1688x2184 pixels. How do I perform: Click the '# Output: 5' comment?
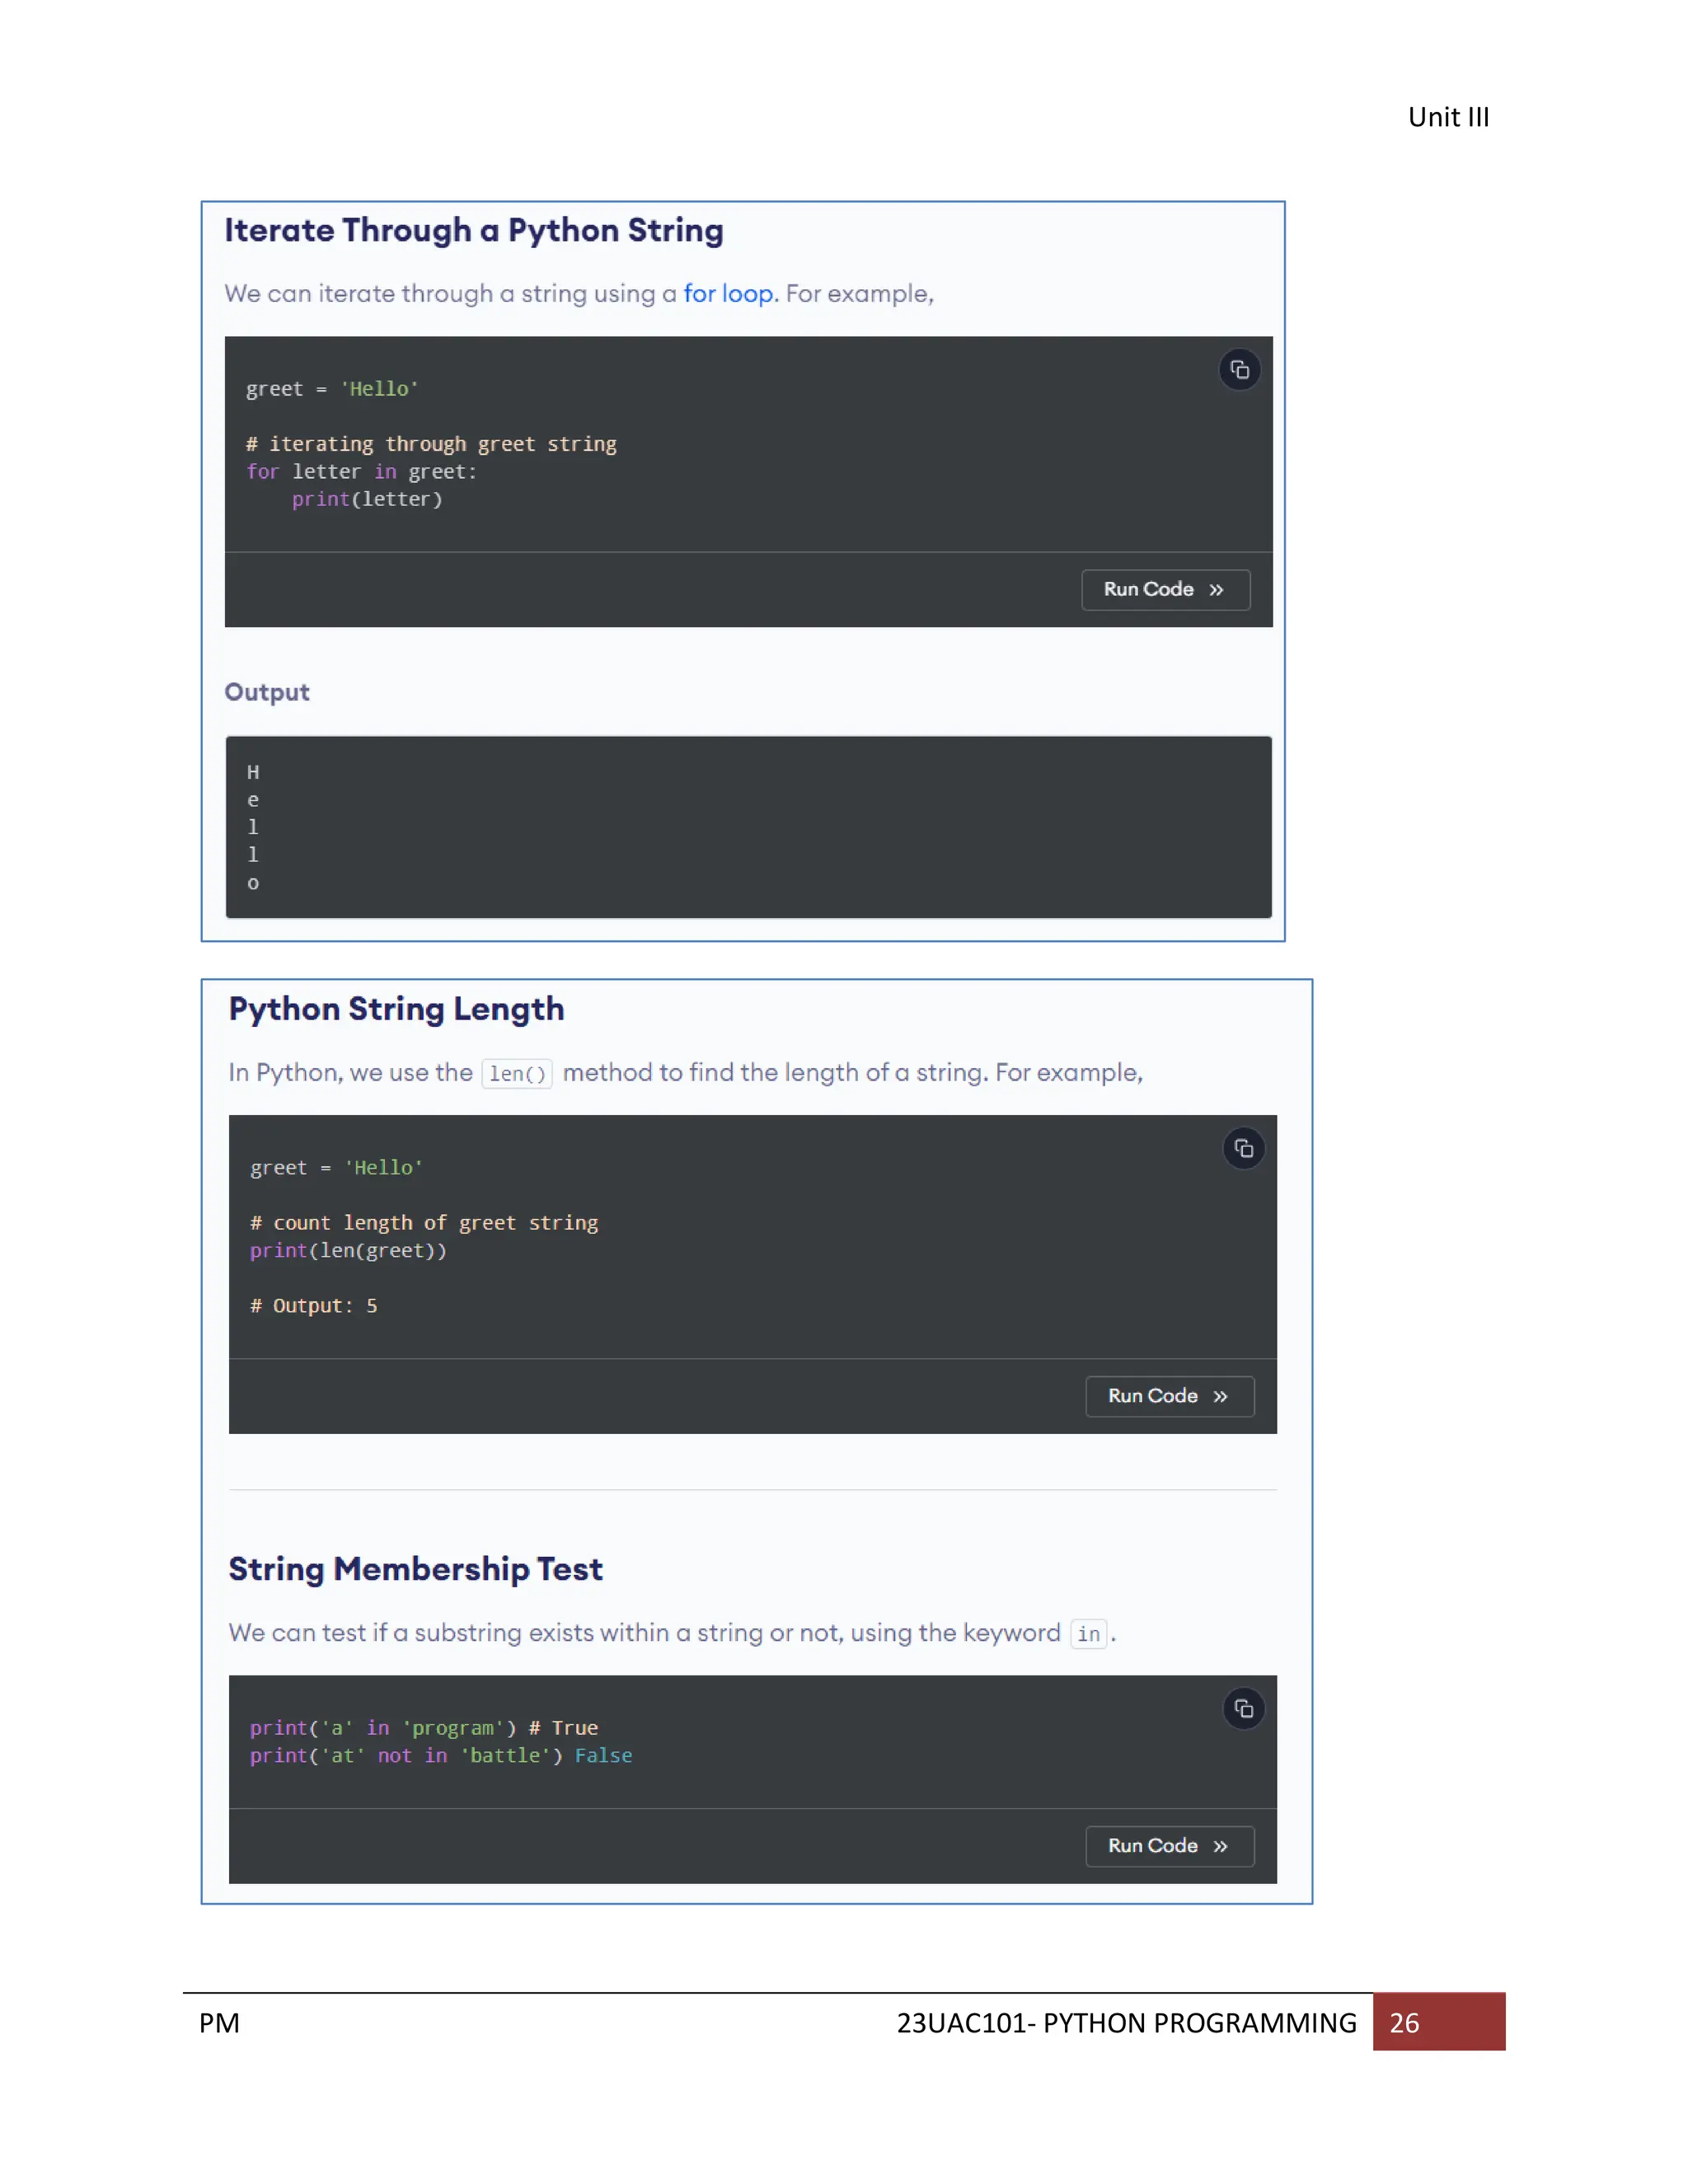pos(314,1306)
